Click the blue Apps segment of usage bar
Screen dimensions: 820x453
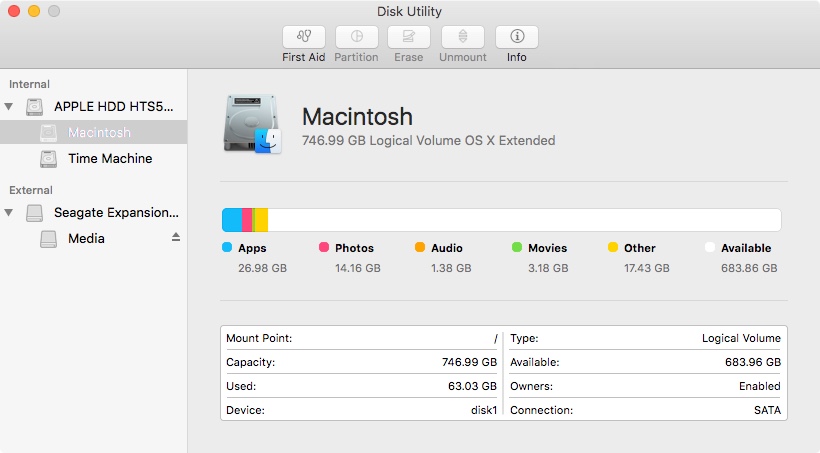(x=232, y=220)
